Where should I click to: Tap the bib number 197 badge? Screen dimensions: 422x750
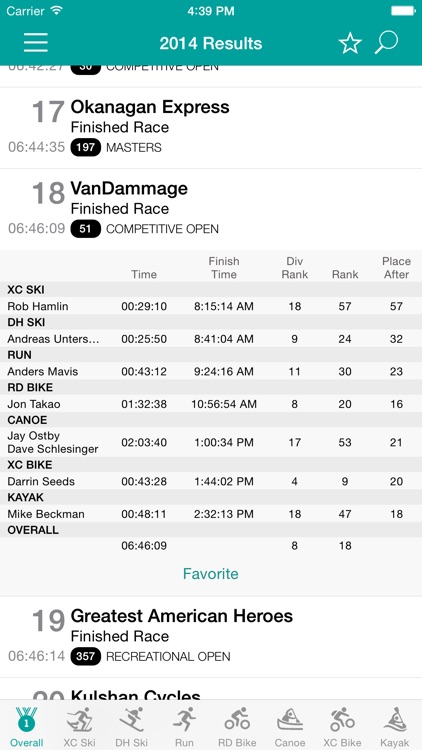tap(86, 147)
